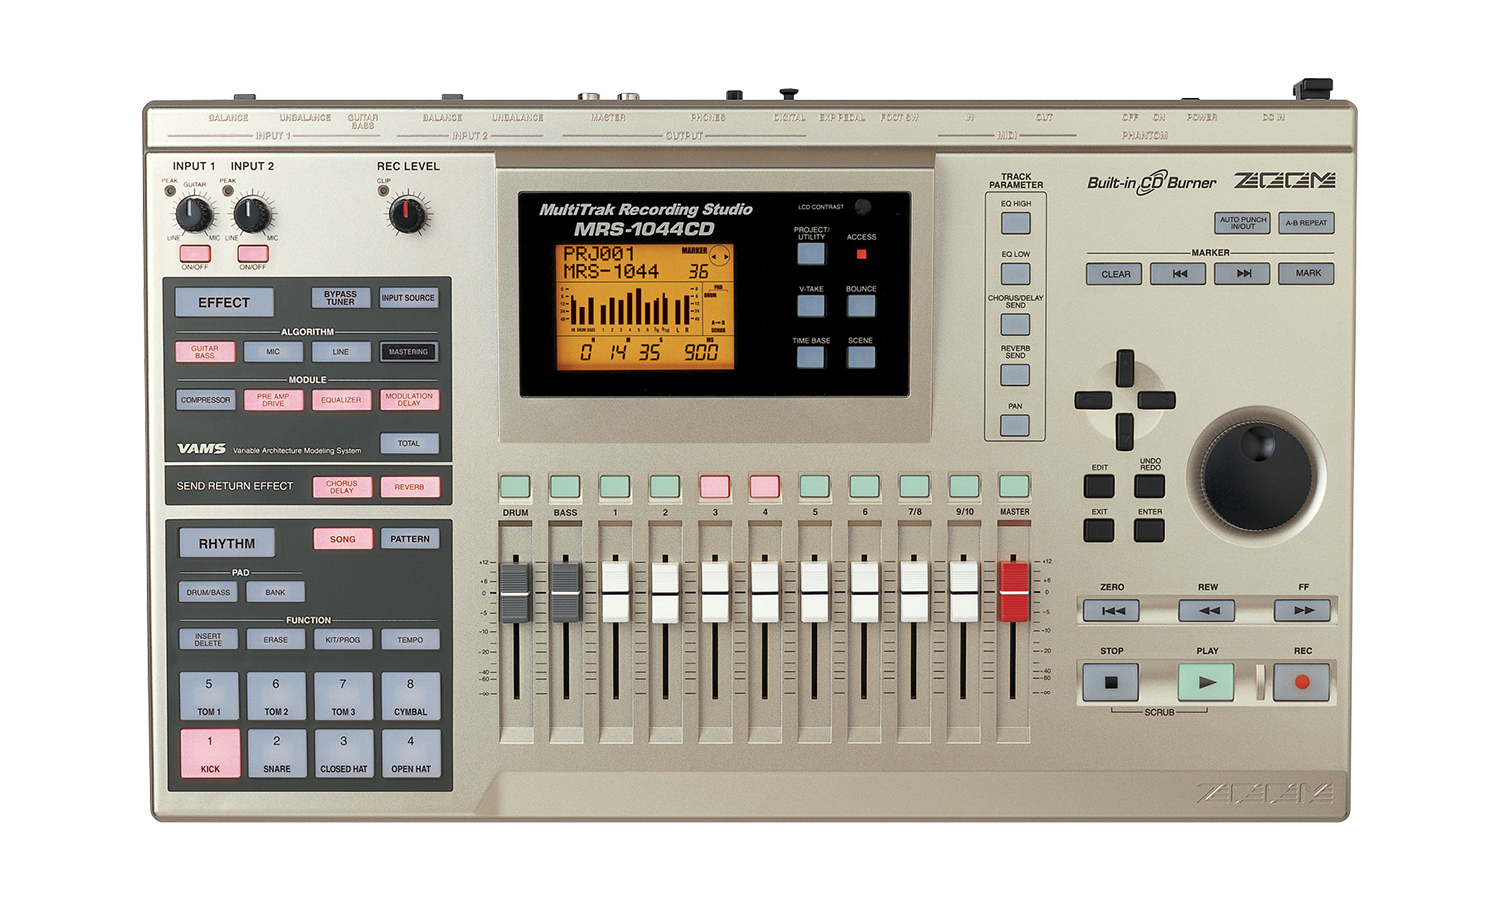Click the TOTAL module key
This screenshot has width=1500, height=900.
coord(409,443)
